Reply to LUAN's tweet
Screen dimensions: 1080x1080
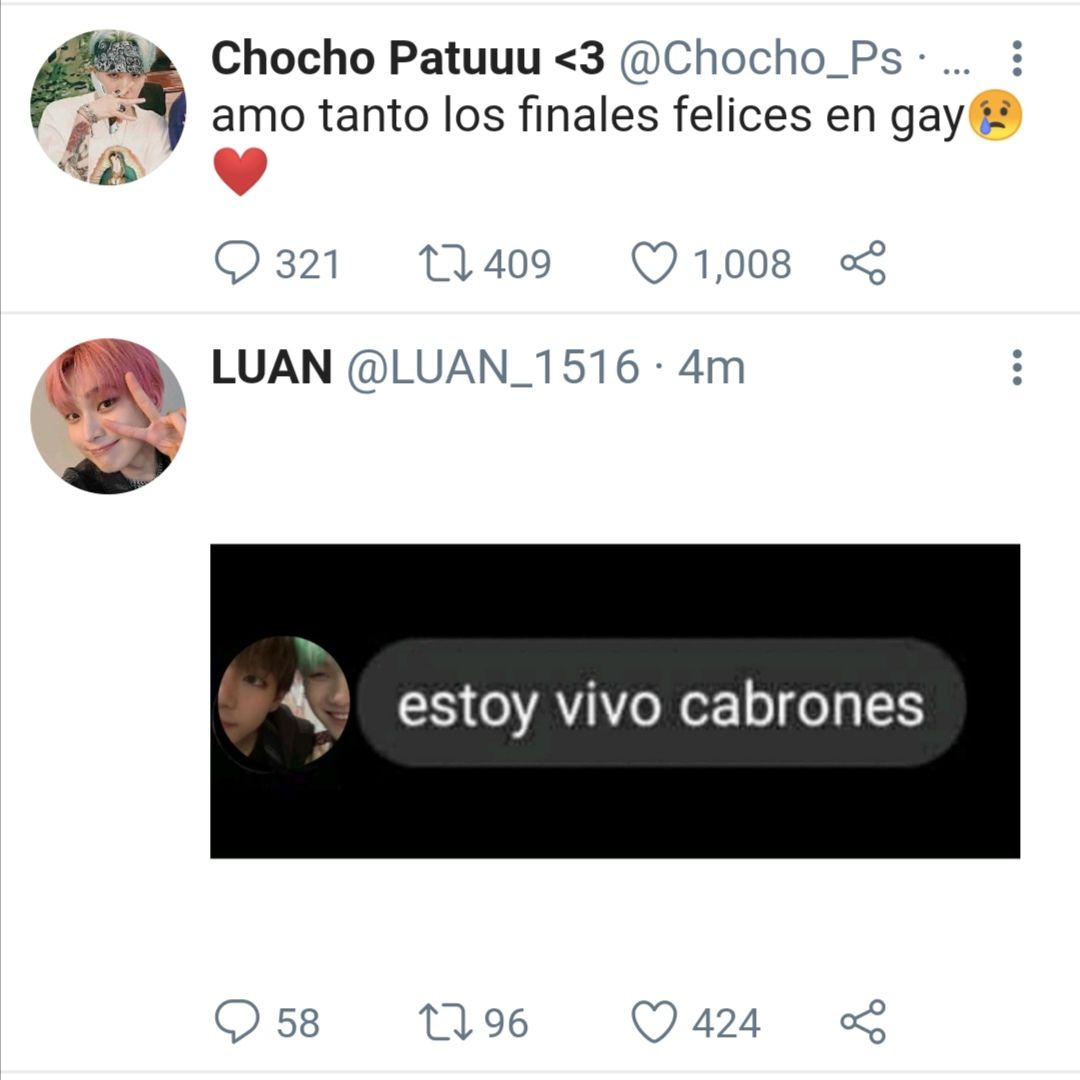click(x=237, y=1021)
